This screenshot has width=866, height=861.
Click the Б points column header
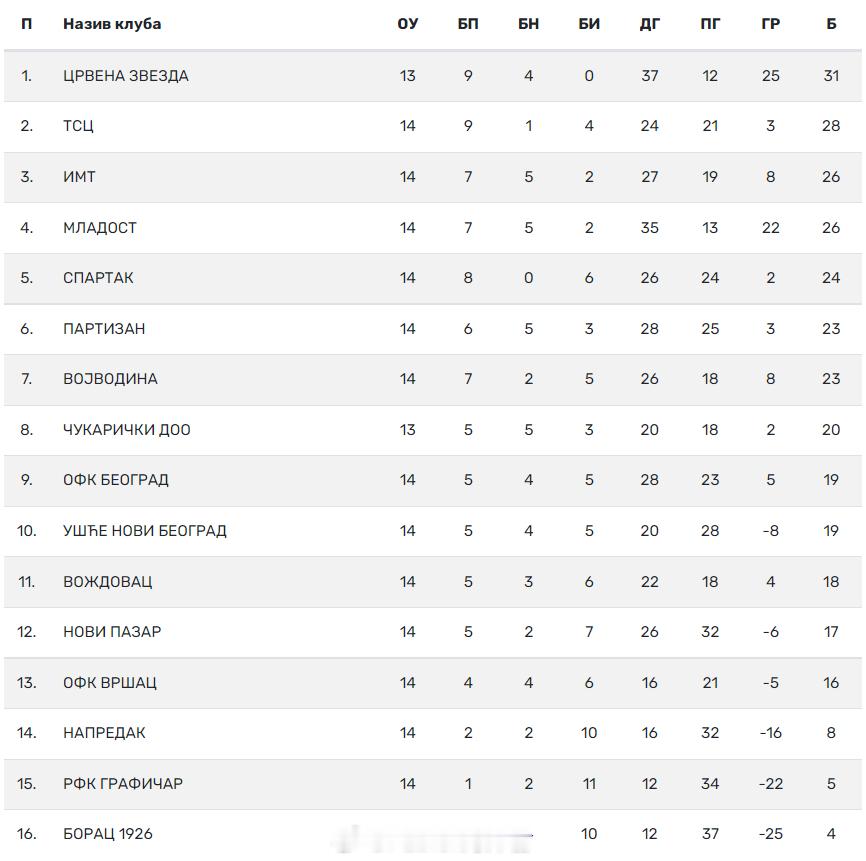[831, 24]
